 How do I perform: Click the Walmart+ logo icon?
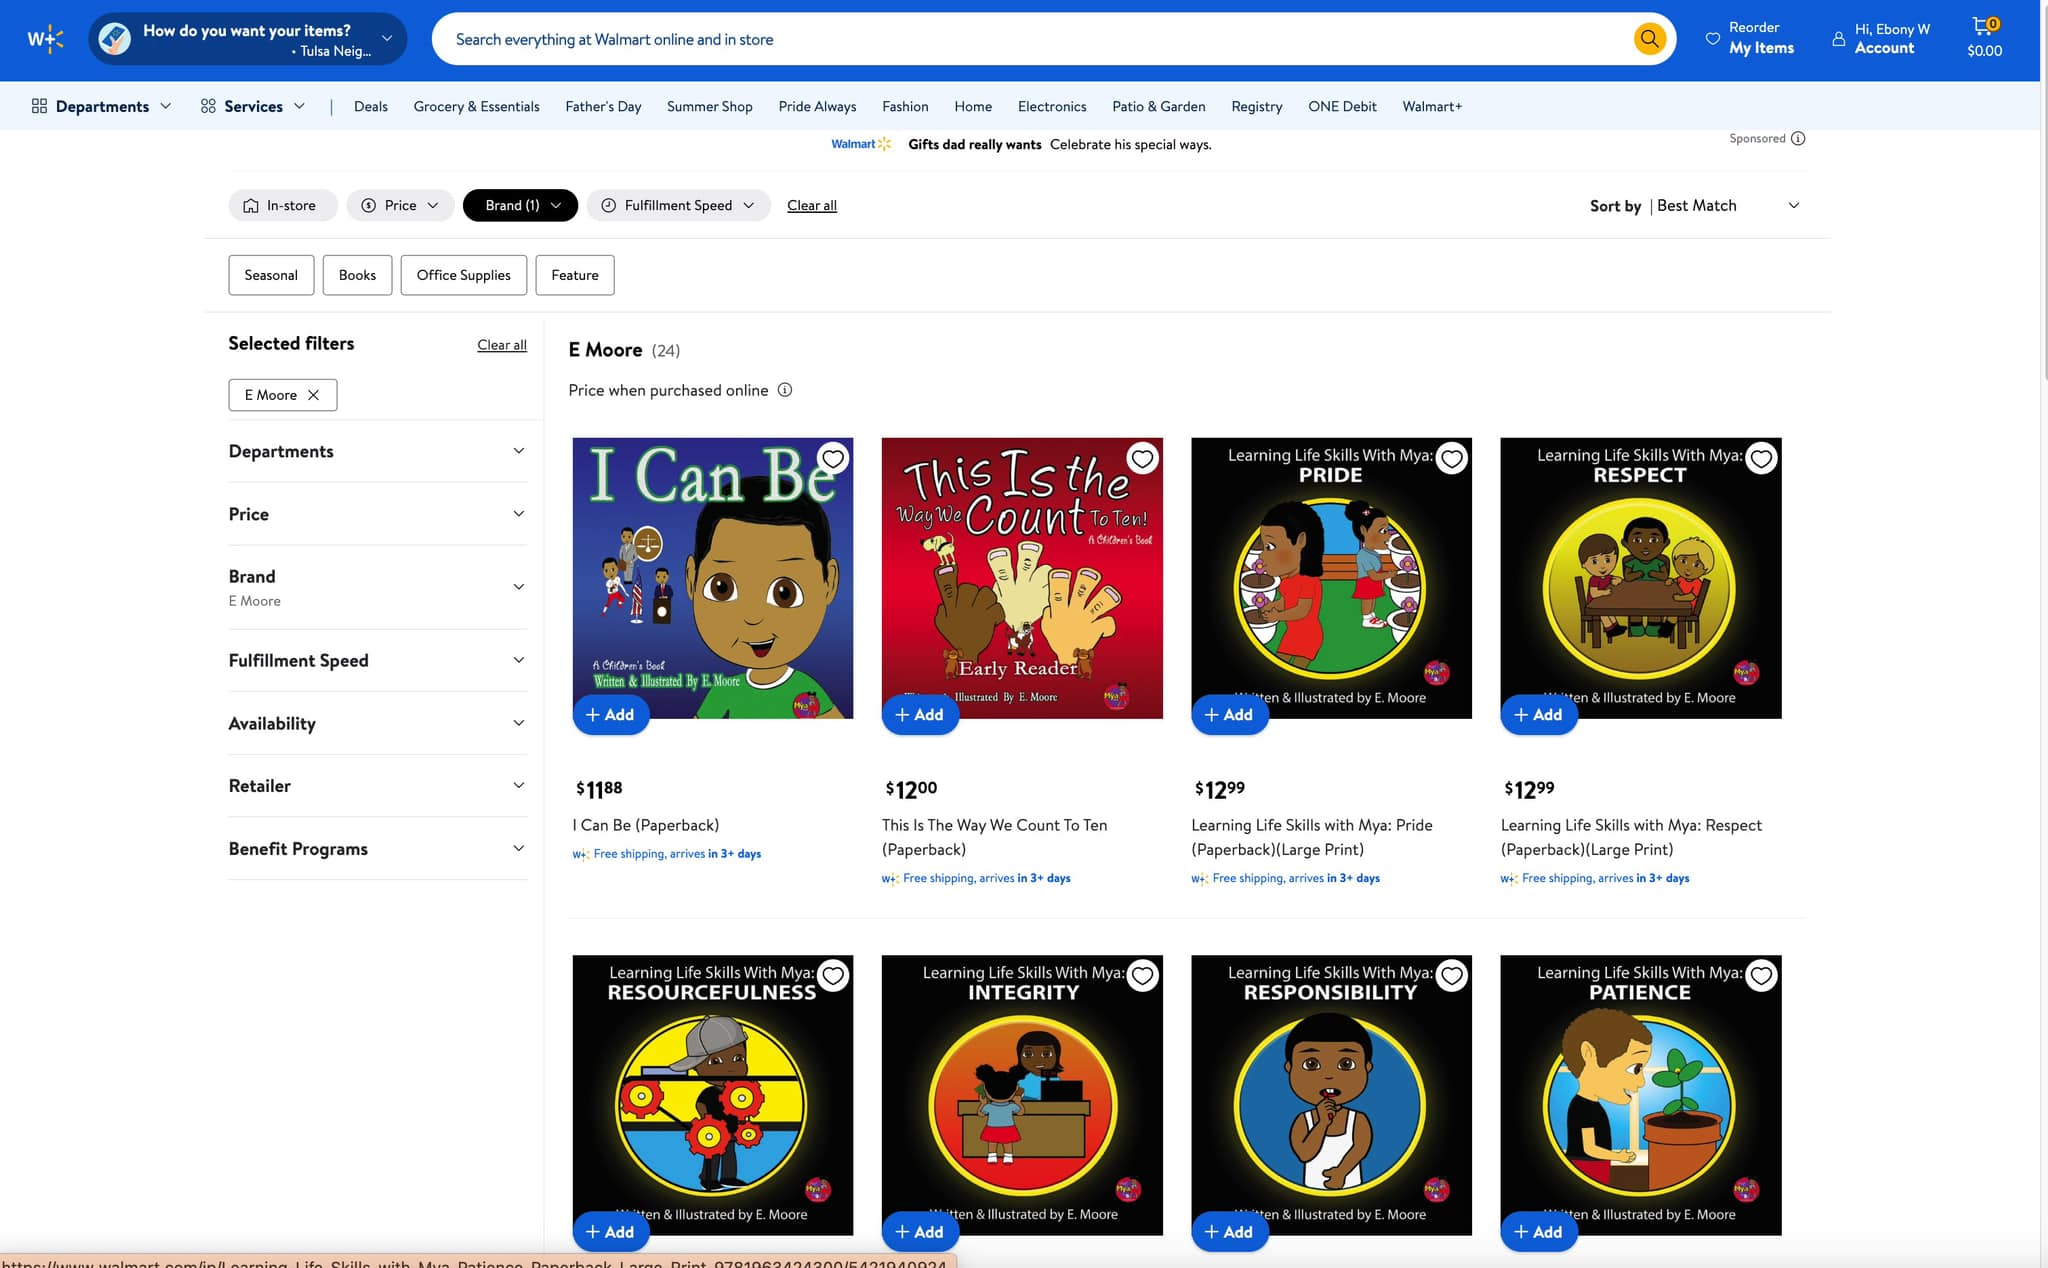(x=45, y=40)
